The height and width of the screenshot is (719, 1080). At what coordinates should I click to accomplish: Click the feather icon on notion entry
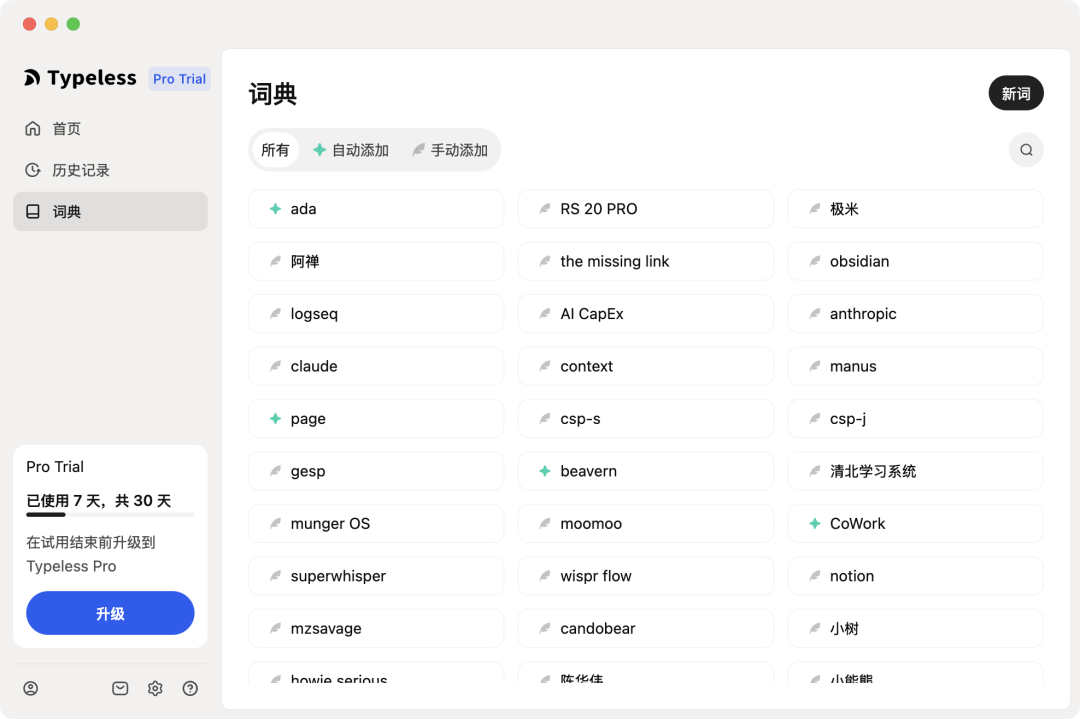click(x=815, y=576)
